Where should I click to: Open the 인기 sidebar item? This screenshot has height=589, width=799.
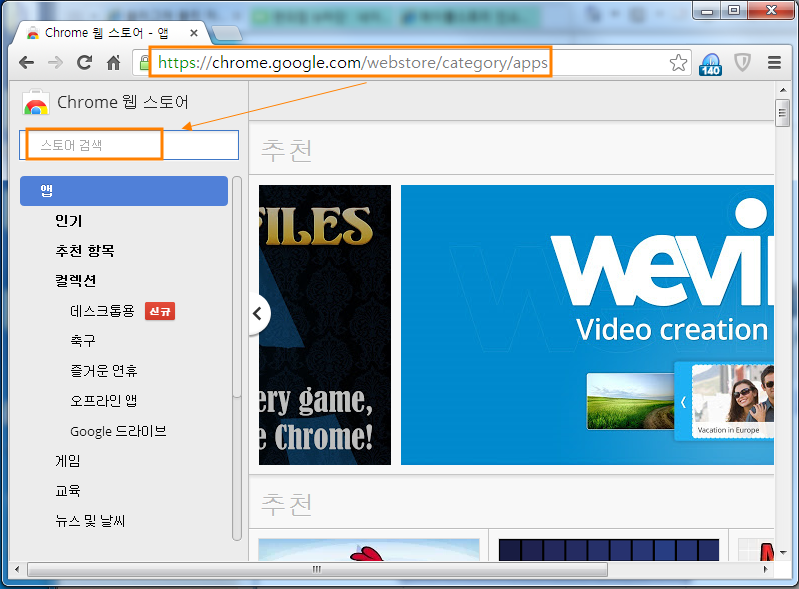point(69,221)
